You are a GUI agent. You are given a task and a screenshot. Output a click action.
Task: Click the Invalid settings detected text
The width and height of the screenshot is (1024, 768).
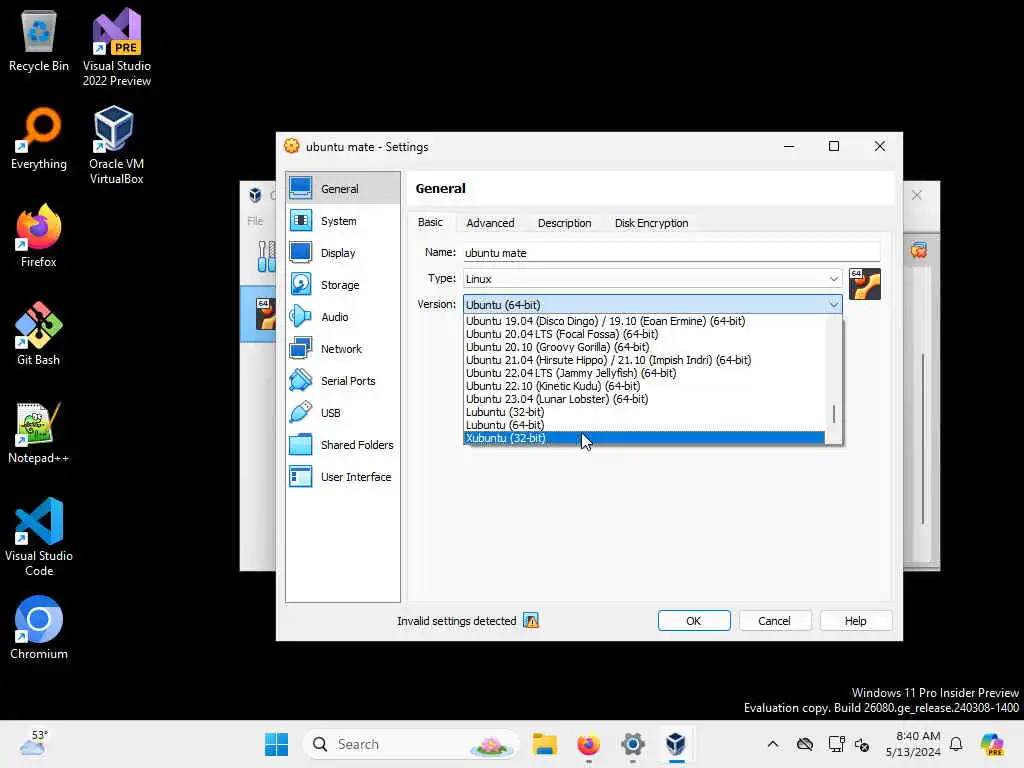(x=456, y=621)
